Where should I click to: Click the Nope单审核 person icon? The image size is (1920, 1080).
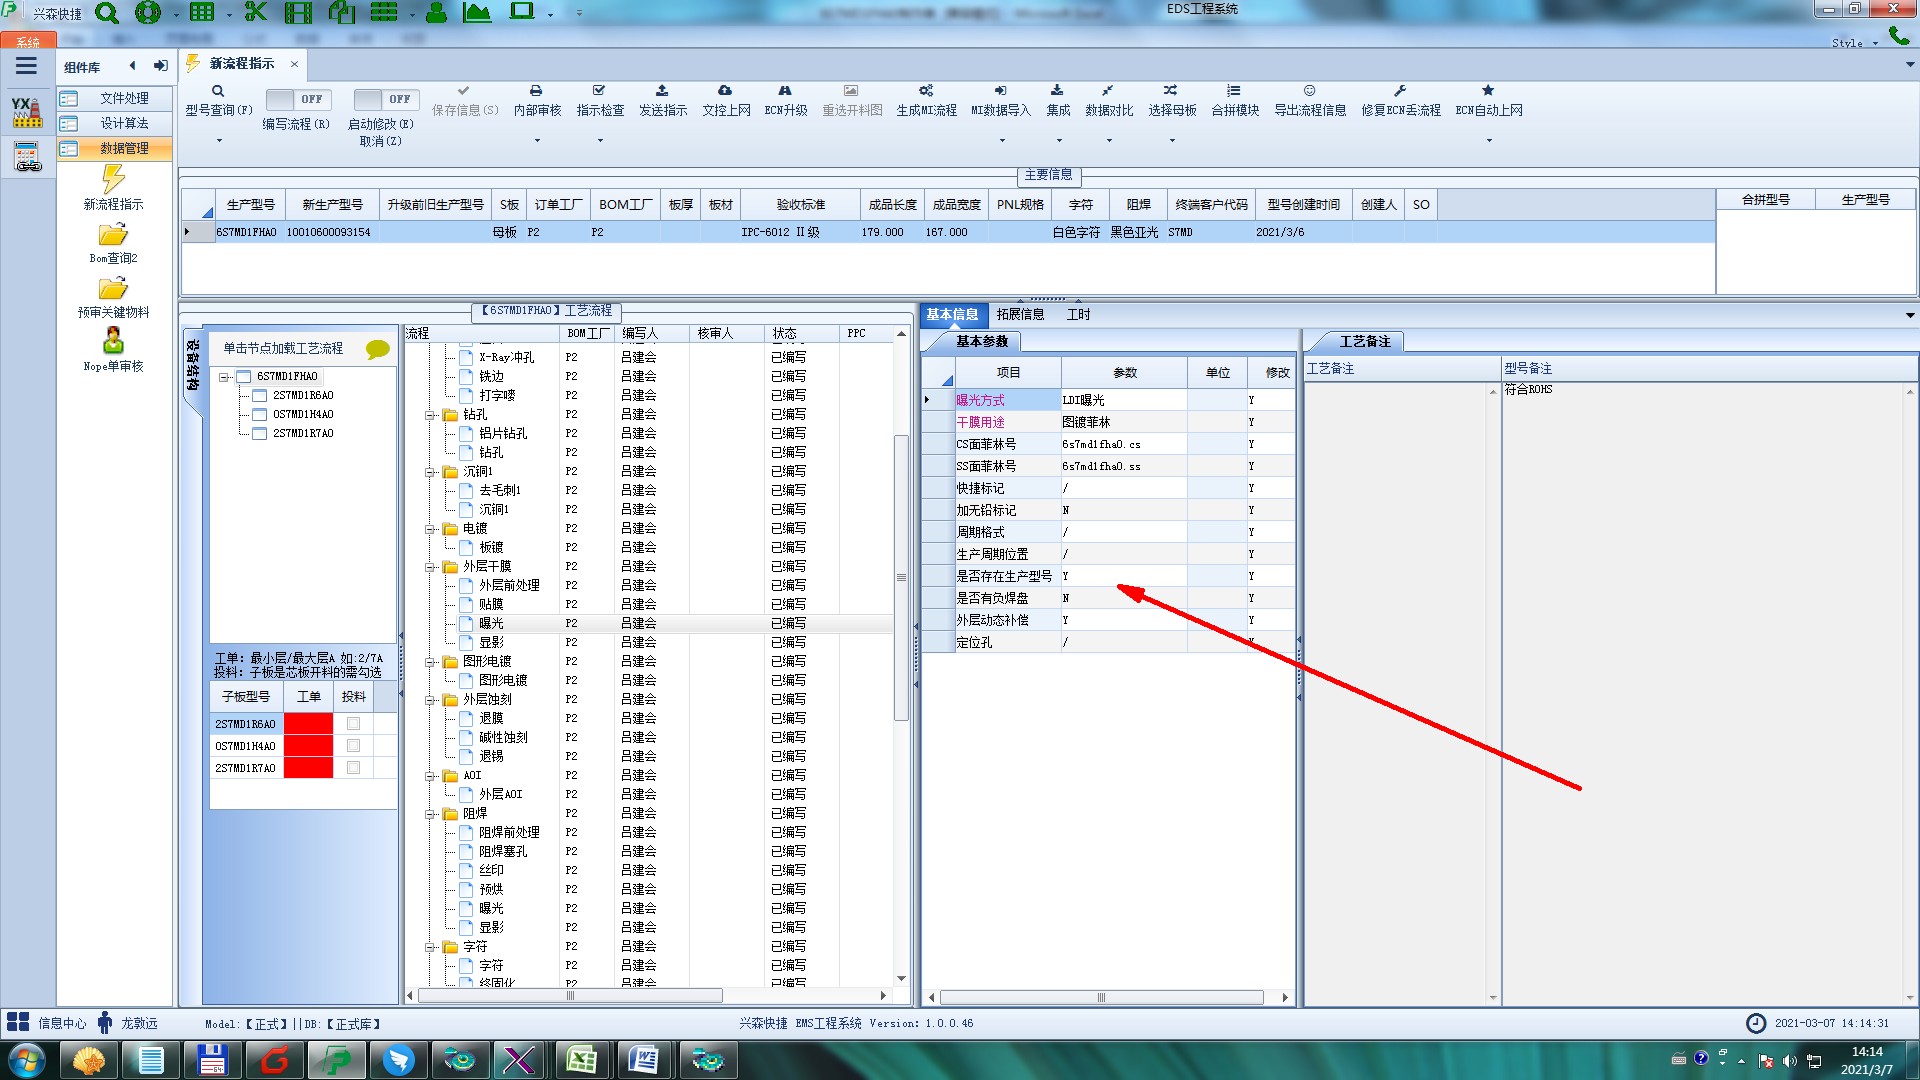click(113, 341)
